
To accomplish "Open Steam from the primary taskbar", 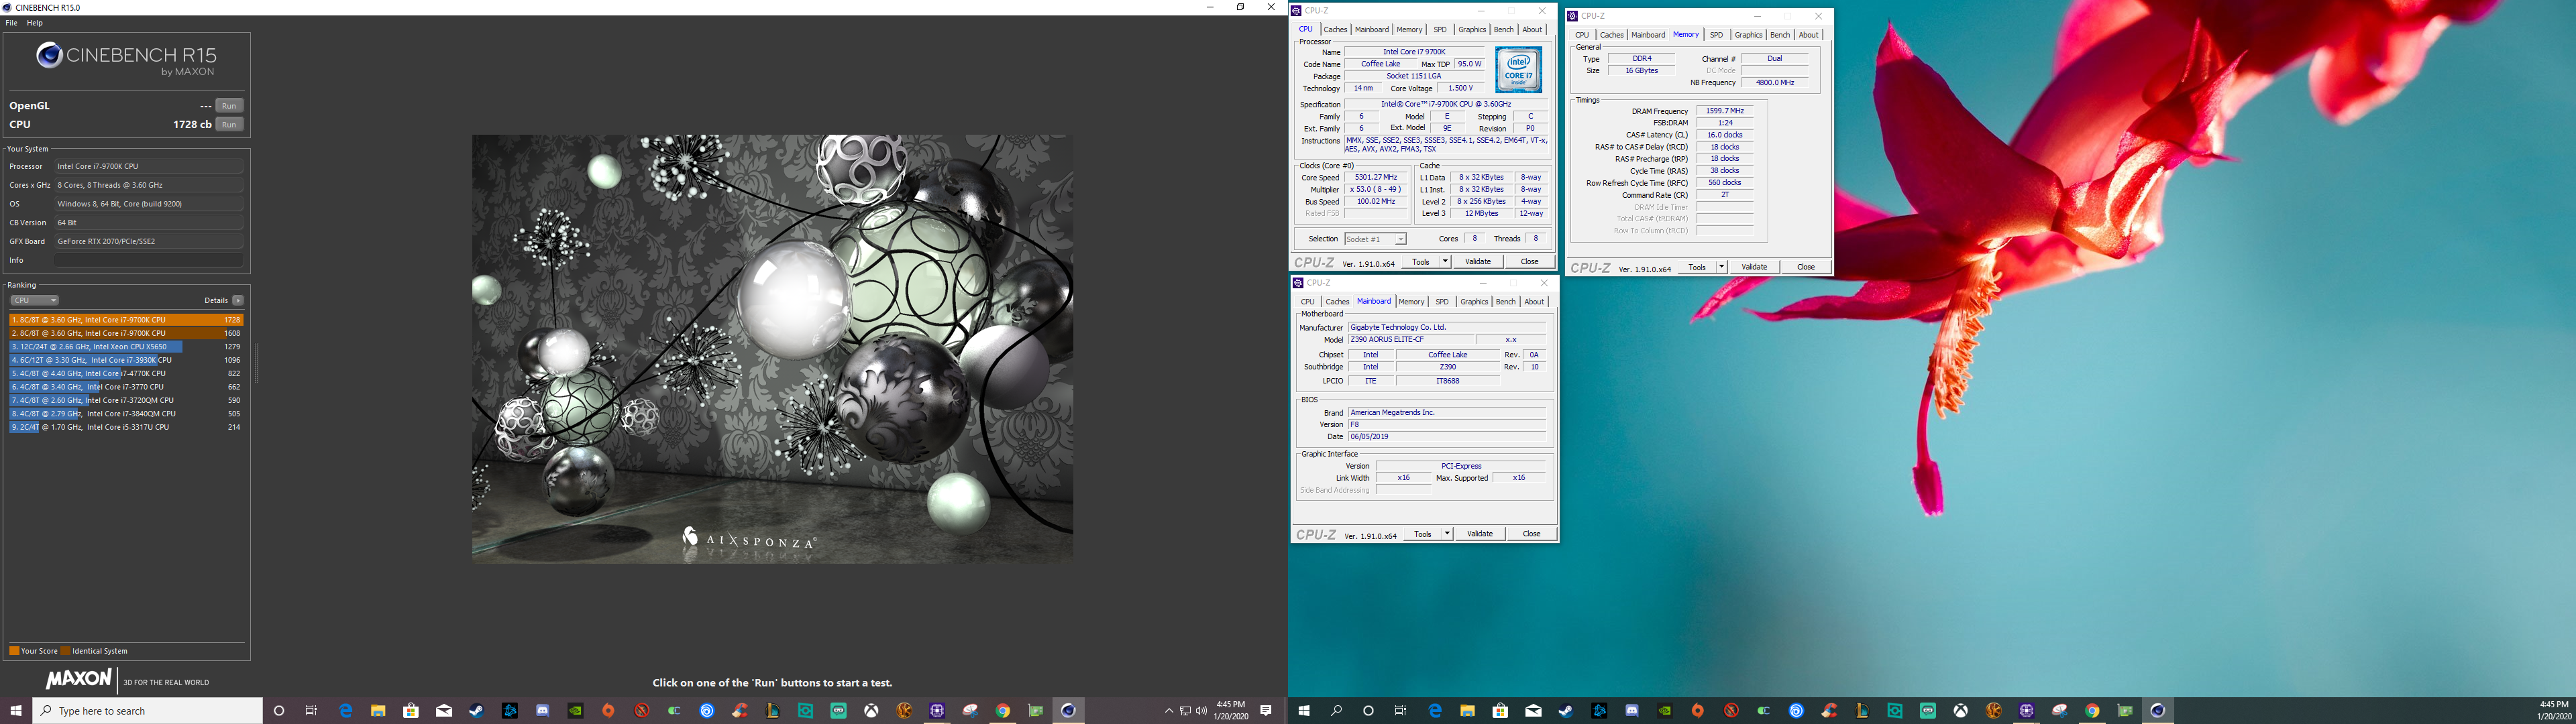I will click(x=476, y=711).
